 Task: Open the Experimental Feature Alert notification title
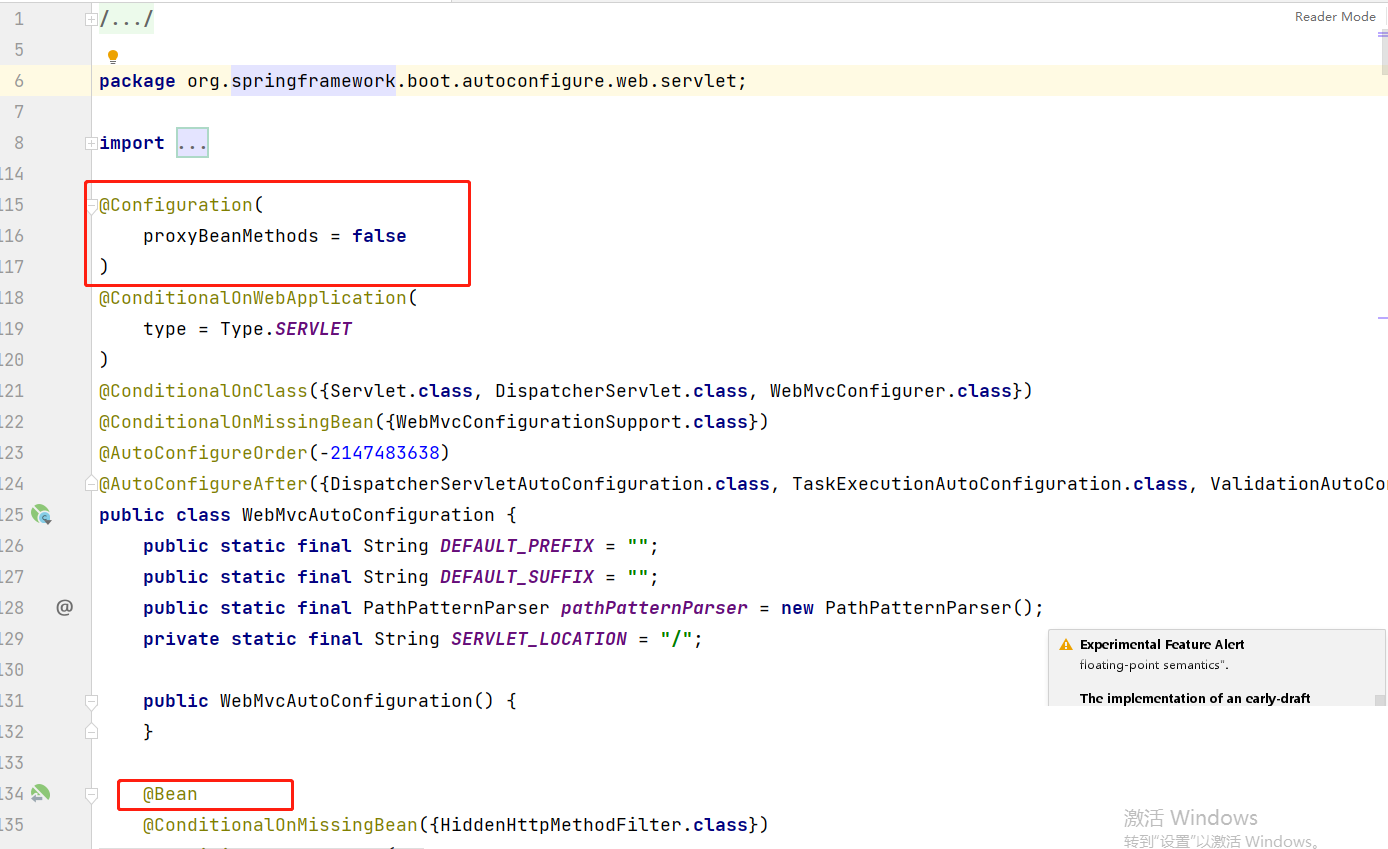[1162, 645]
